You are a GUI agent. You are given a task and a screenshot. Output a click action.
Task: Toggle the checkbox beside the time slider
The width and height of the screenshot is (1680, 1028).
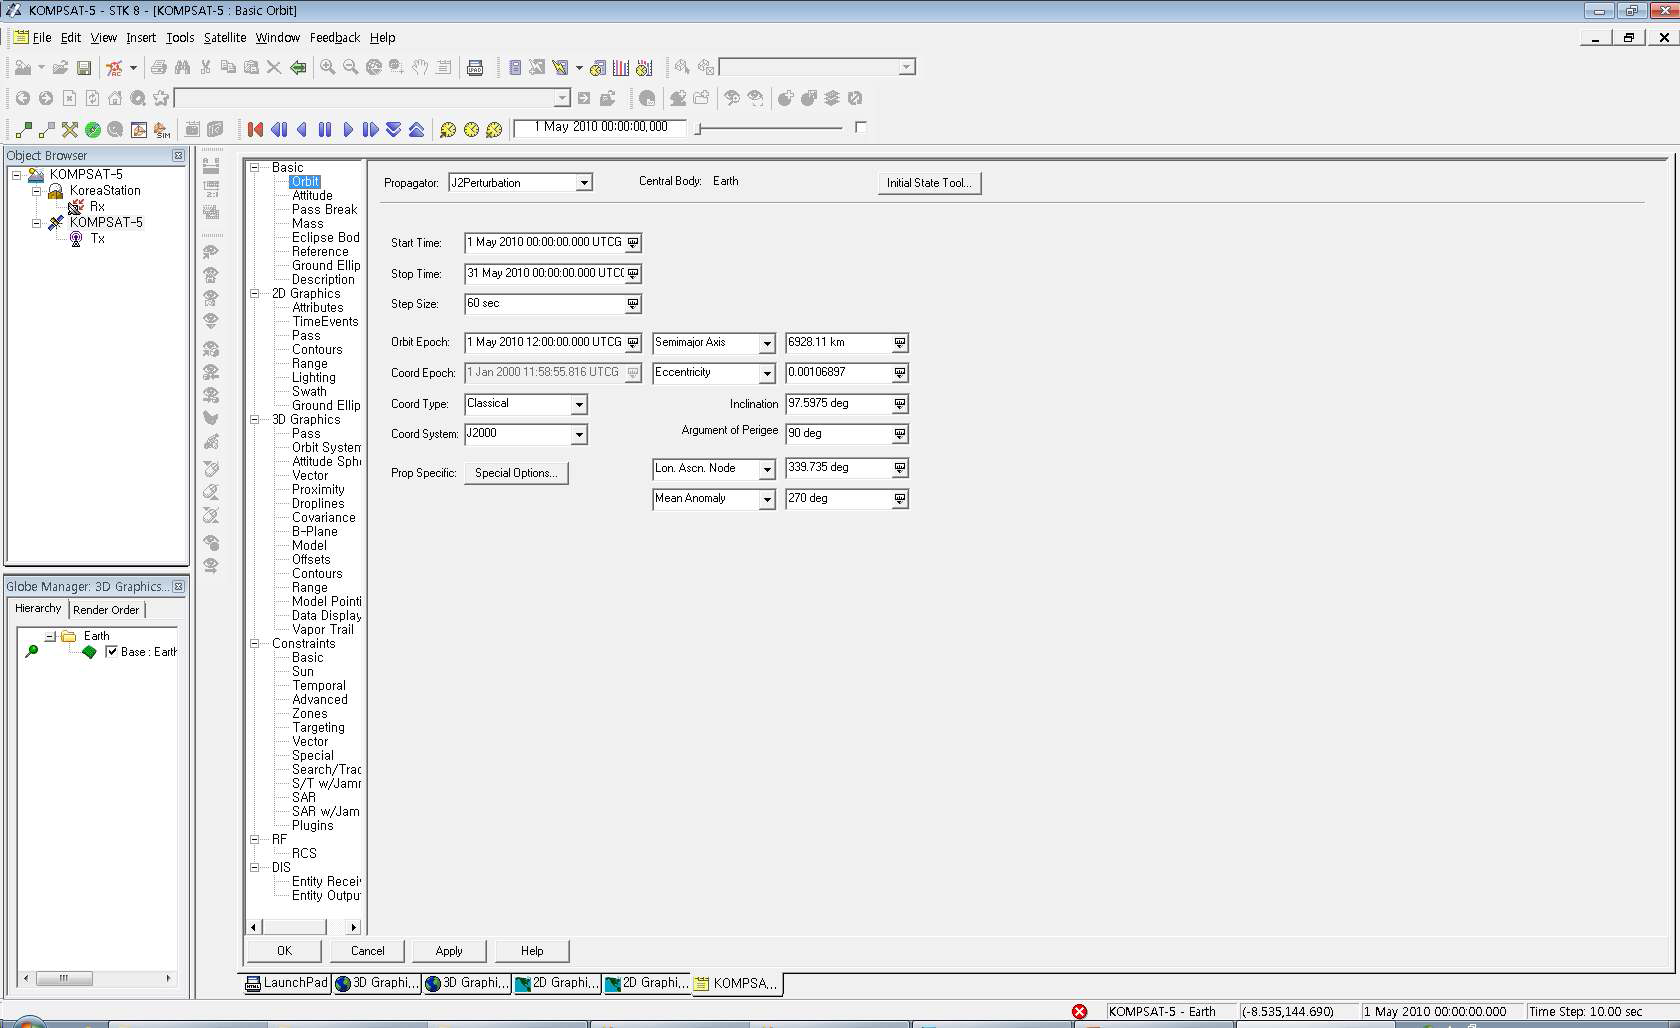tap(860, 127)
